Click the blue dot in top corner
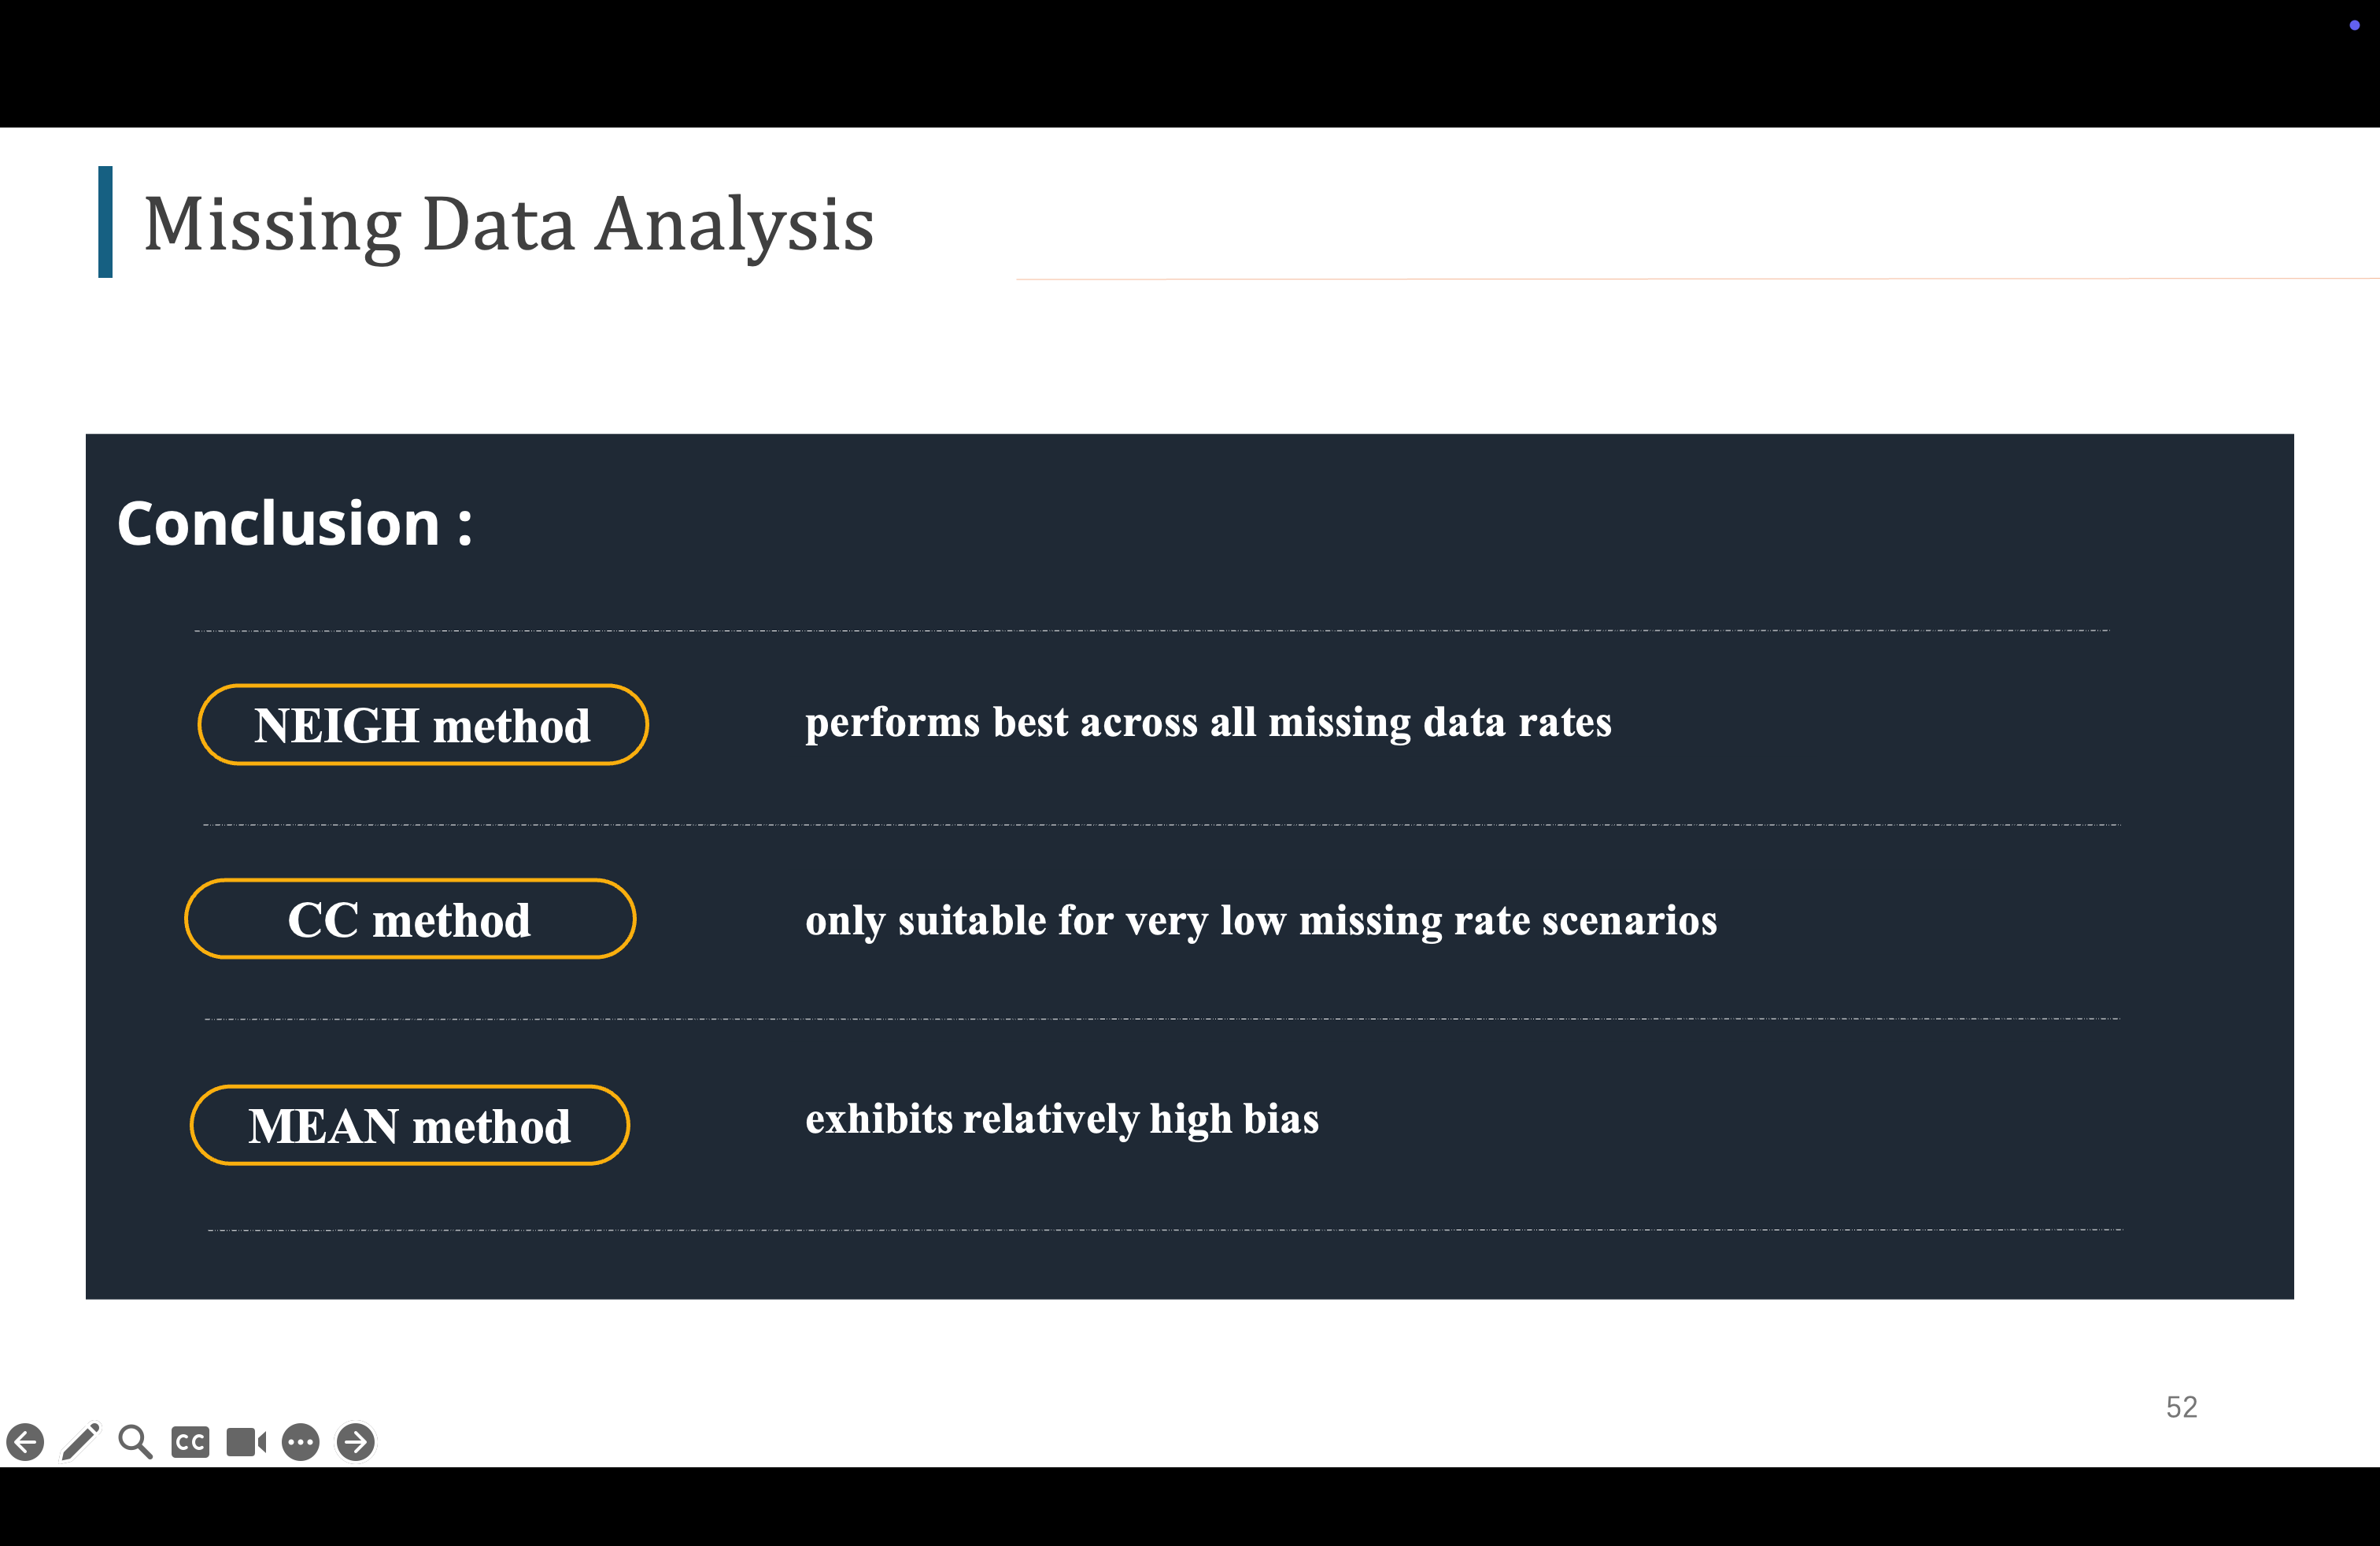The width and height of the screenshot is (2380, 1546). coord(2354,25)
